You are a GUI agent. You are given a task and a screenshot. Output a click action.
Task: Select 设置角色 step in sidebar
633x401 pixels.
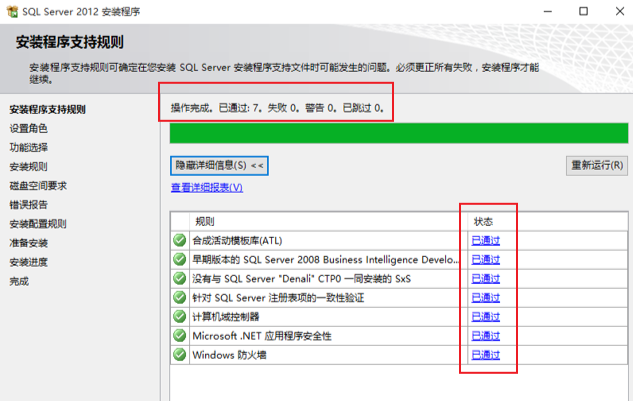(29, 128)
